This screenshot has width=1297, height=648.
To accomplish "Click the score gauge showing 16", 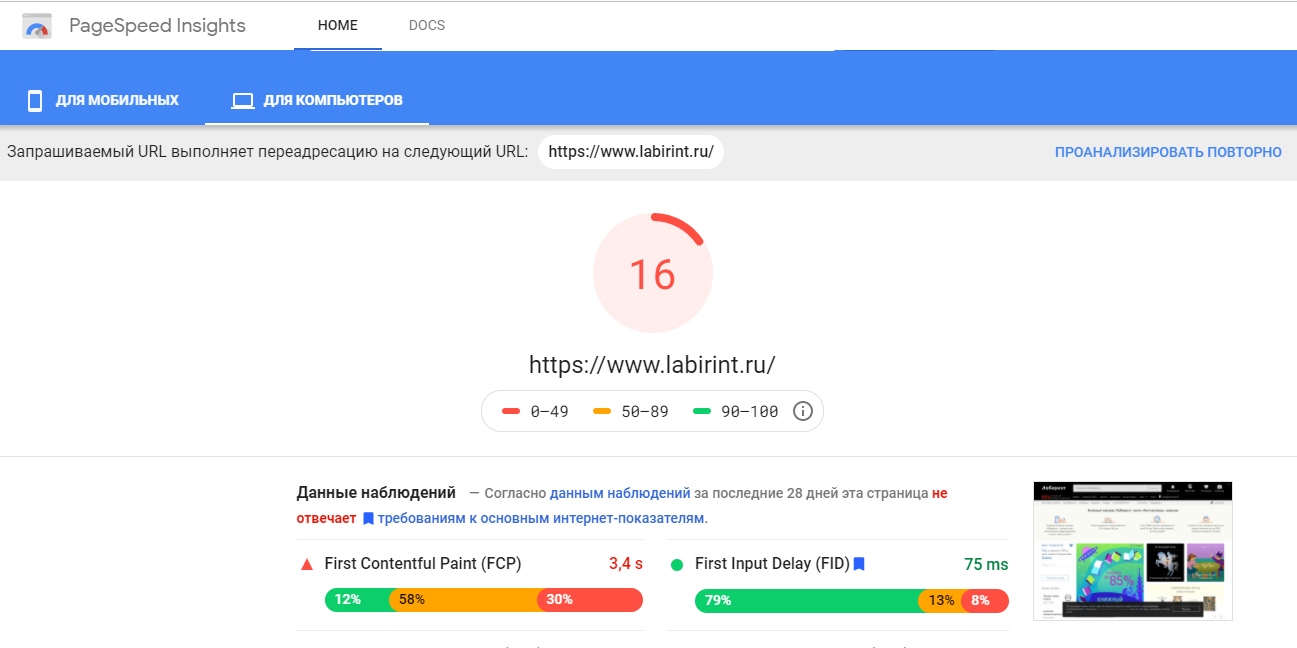I will pos(652,273).
